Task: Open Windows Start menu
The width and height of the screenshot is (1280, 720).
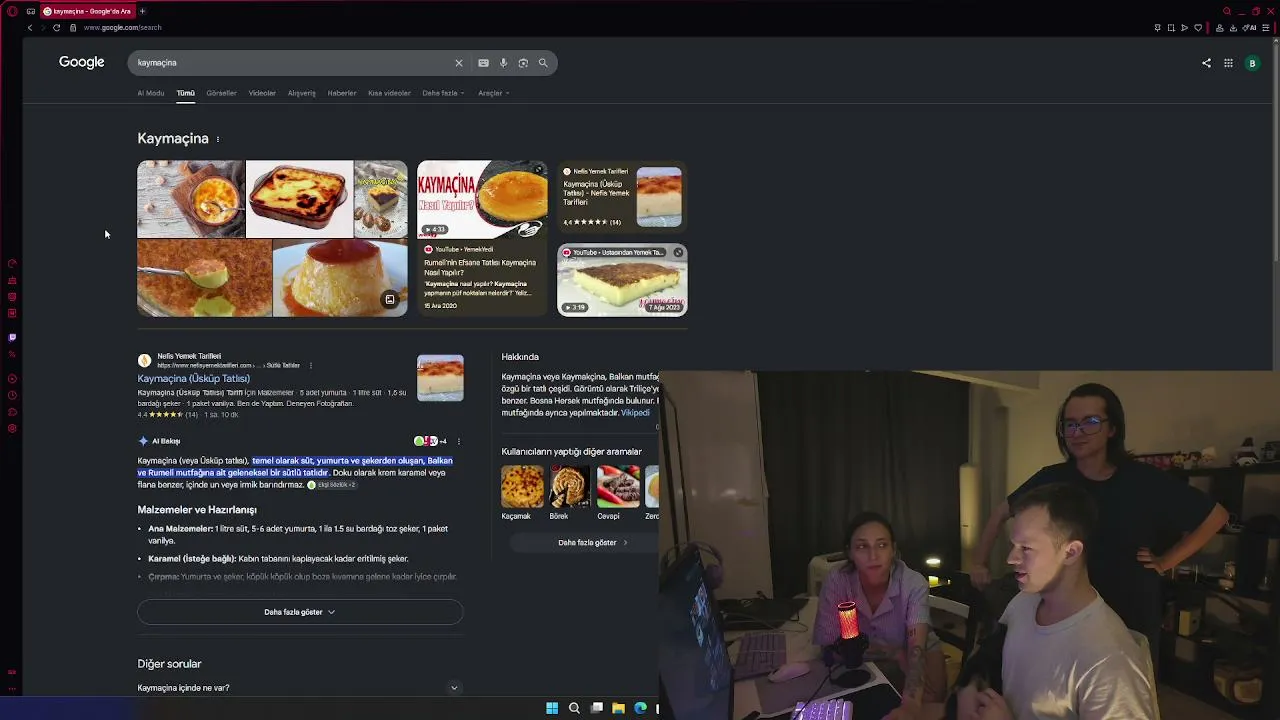Action: 552,708
